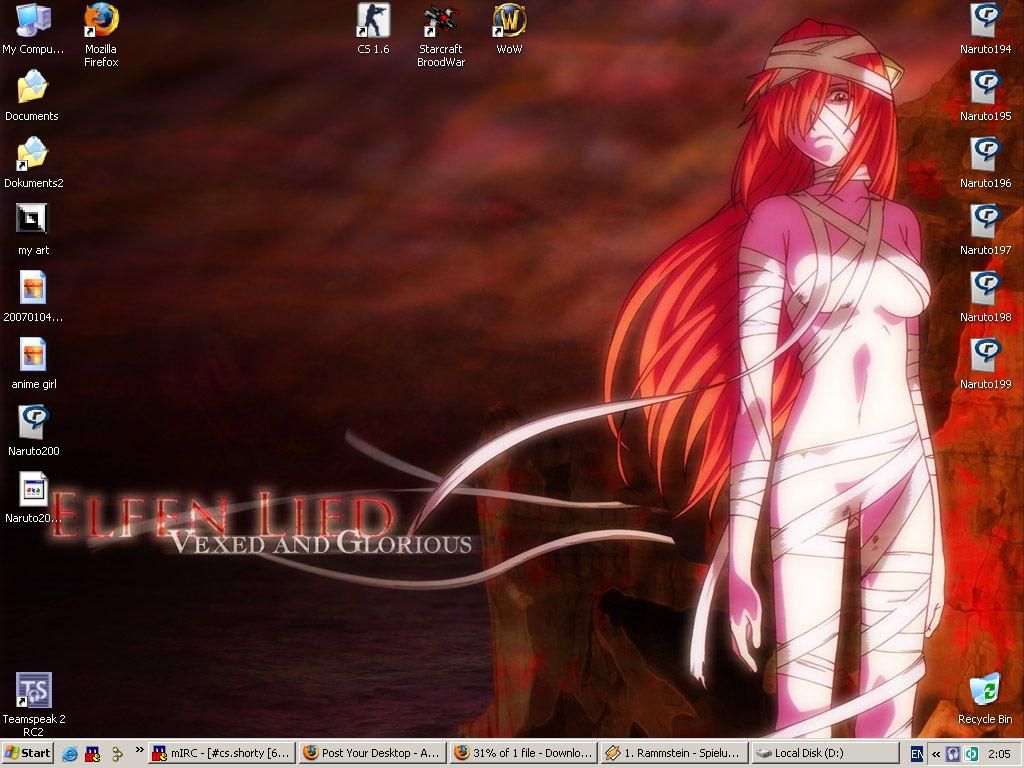The image size is (1024, 768).
Task: Launch WoW desktop shortcut
Action: (509, 29)
